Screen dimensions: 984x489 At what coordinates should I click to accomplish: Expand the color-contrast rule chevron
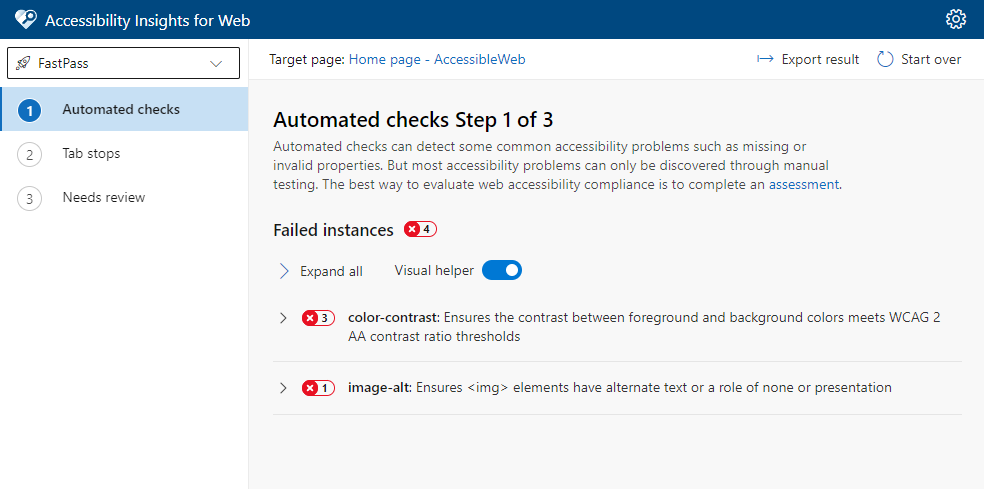click(283, 318)
